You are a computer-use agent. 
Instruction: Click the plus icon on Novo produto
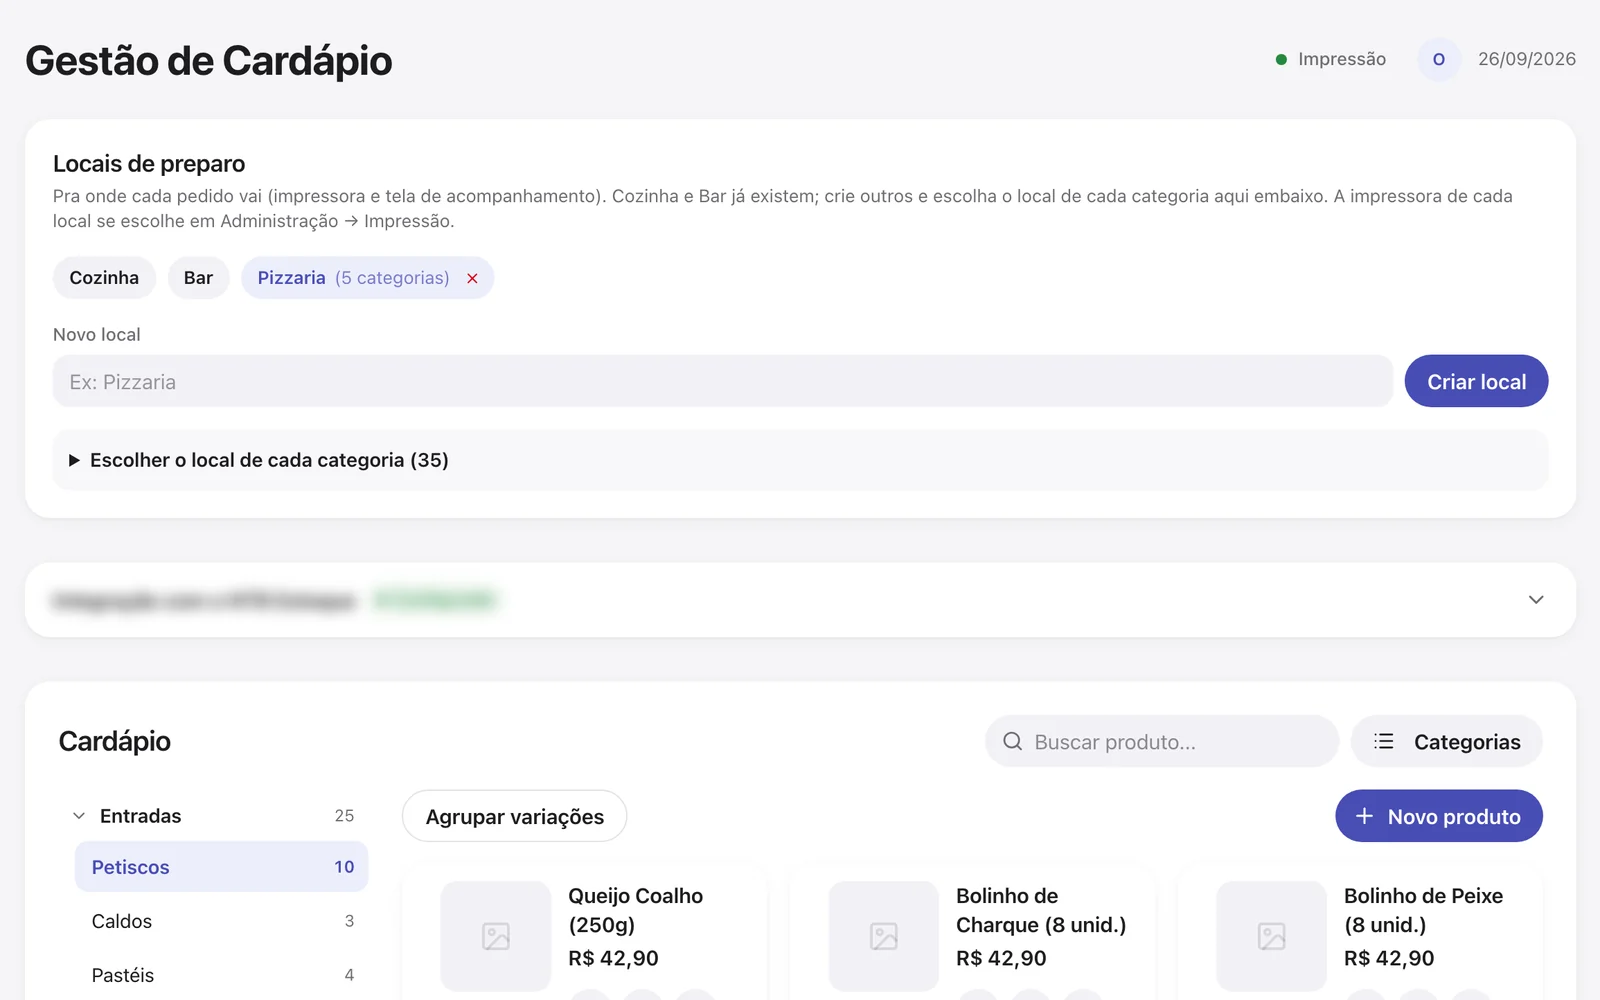[1364, 817]
